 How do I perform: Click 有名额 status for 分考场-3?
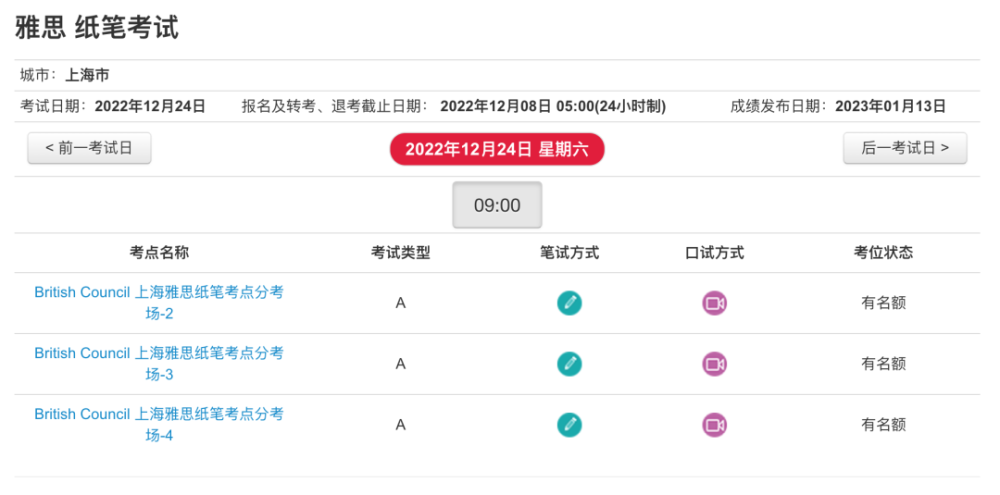click(884, 364)
